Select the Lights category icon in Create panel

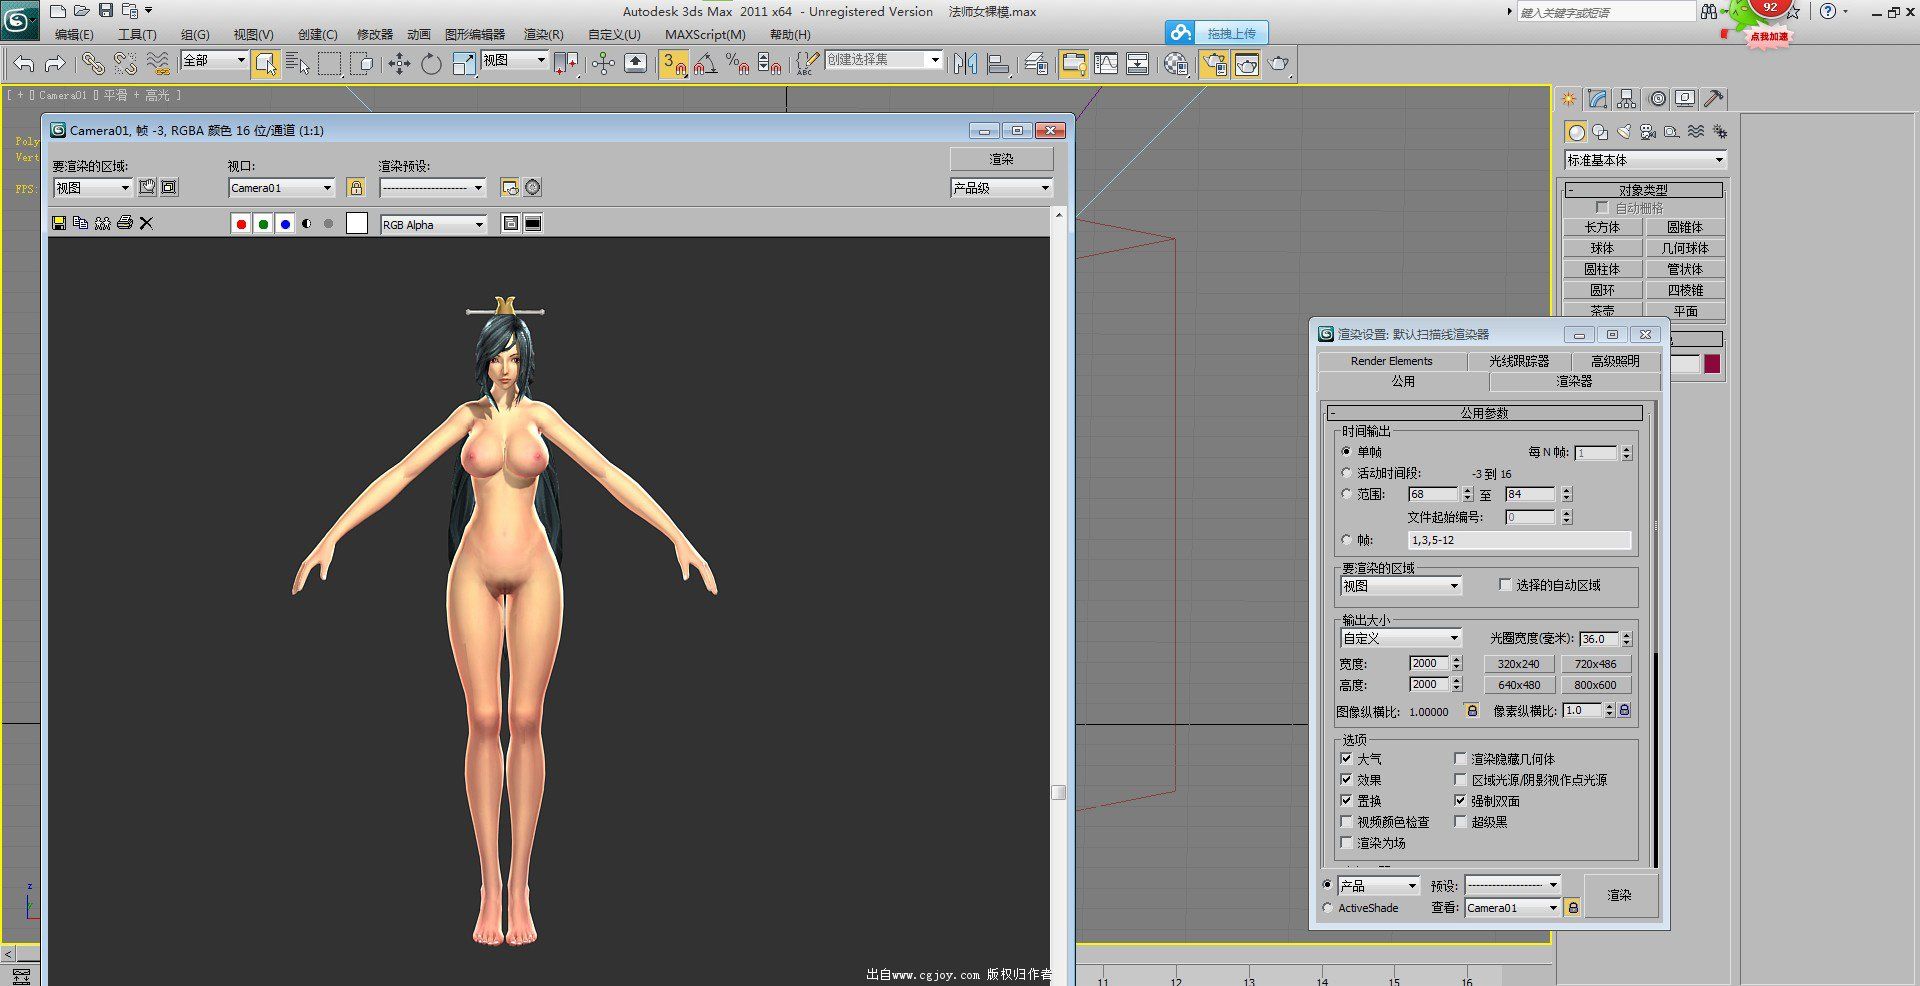(x=1624, y=132)
